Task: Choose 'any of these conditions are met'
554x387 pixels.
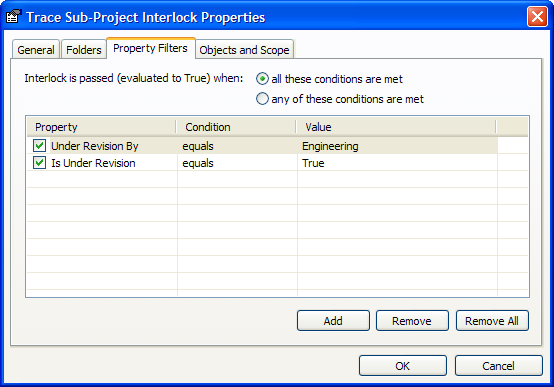Action: (262, 99)
